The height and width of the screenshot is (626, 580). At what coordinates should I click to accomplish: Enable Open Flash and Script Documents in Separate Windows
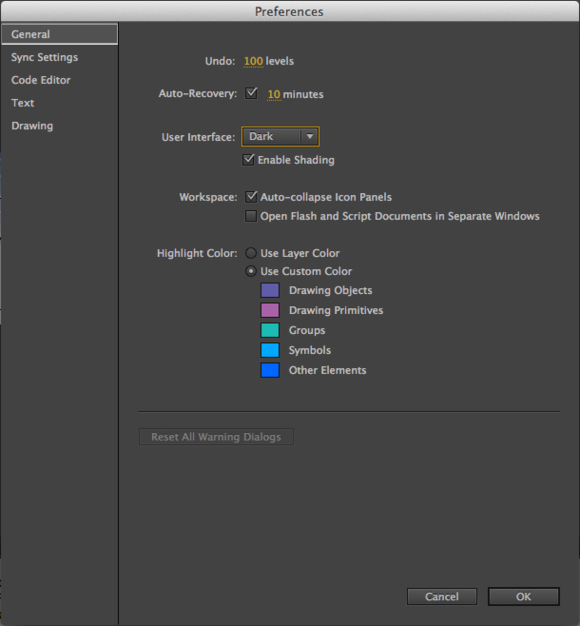[x=251, y=216]
